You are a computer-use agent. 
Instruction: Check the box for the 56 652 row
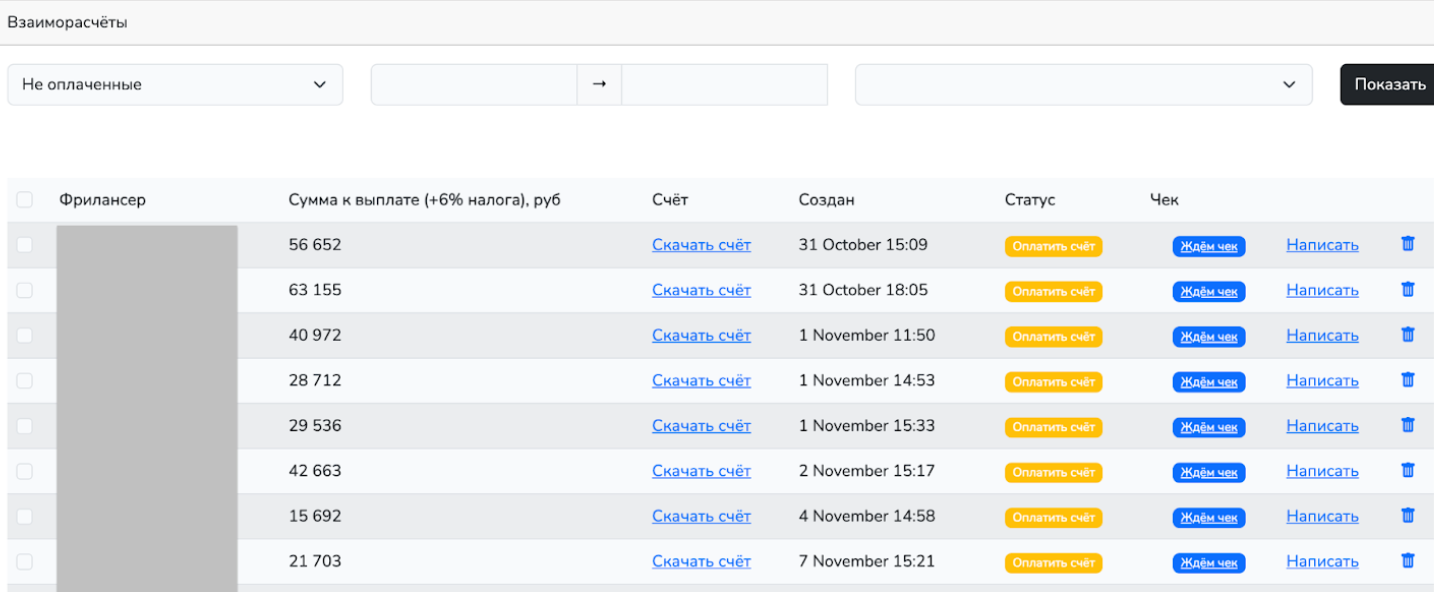click(x=24, y=245)
